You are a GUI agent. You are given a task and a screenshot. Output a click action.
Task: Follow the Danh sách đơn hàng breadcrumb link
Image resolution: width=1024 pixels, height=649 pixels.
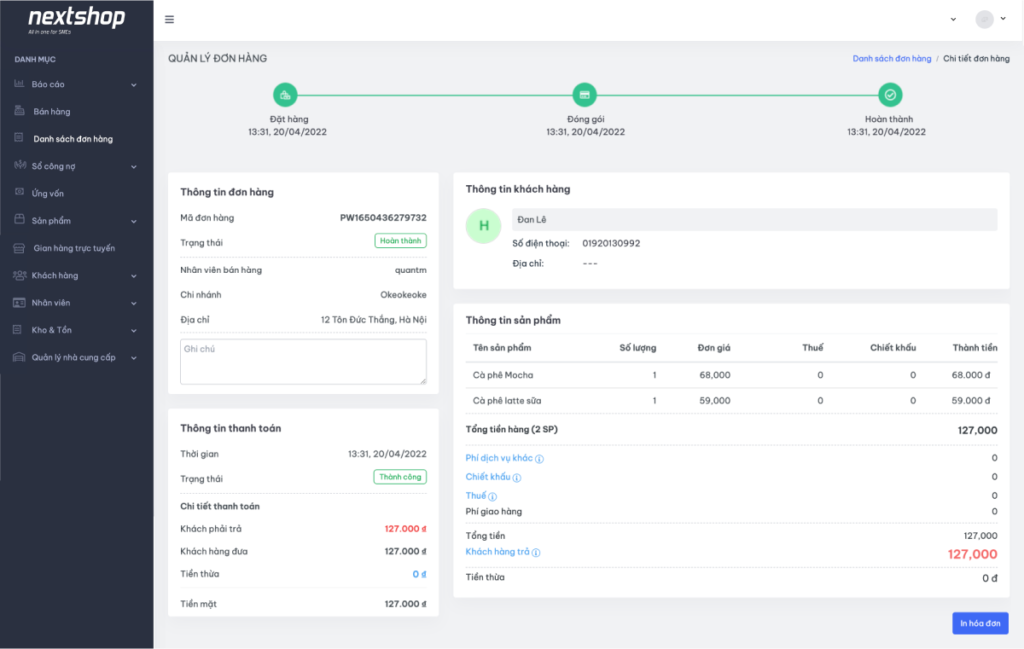(x=891, y=59)
